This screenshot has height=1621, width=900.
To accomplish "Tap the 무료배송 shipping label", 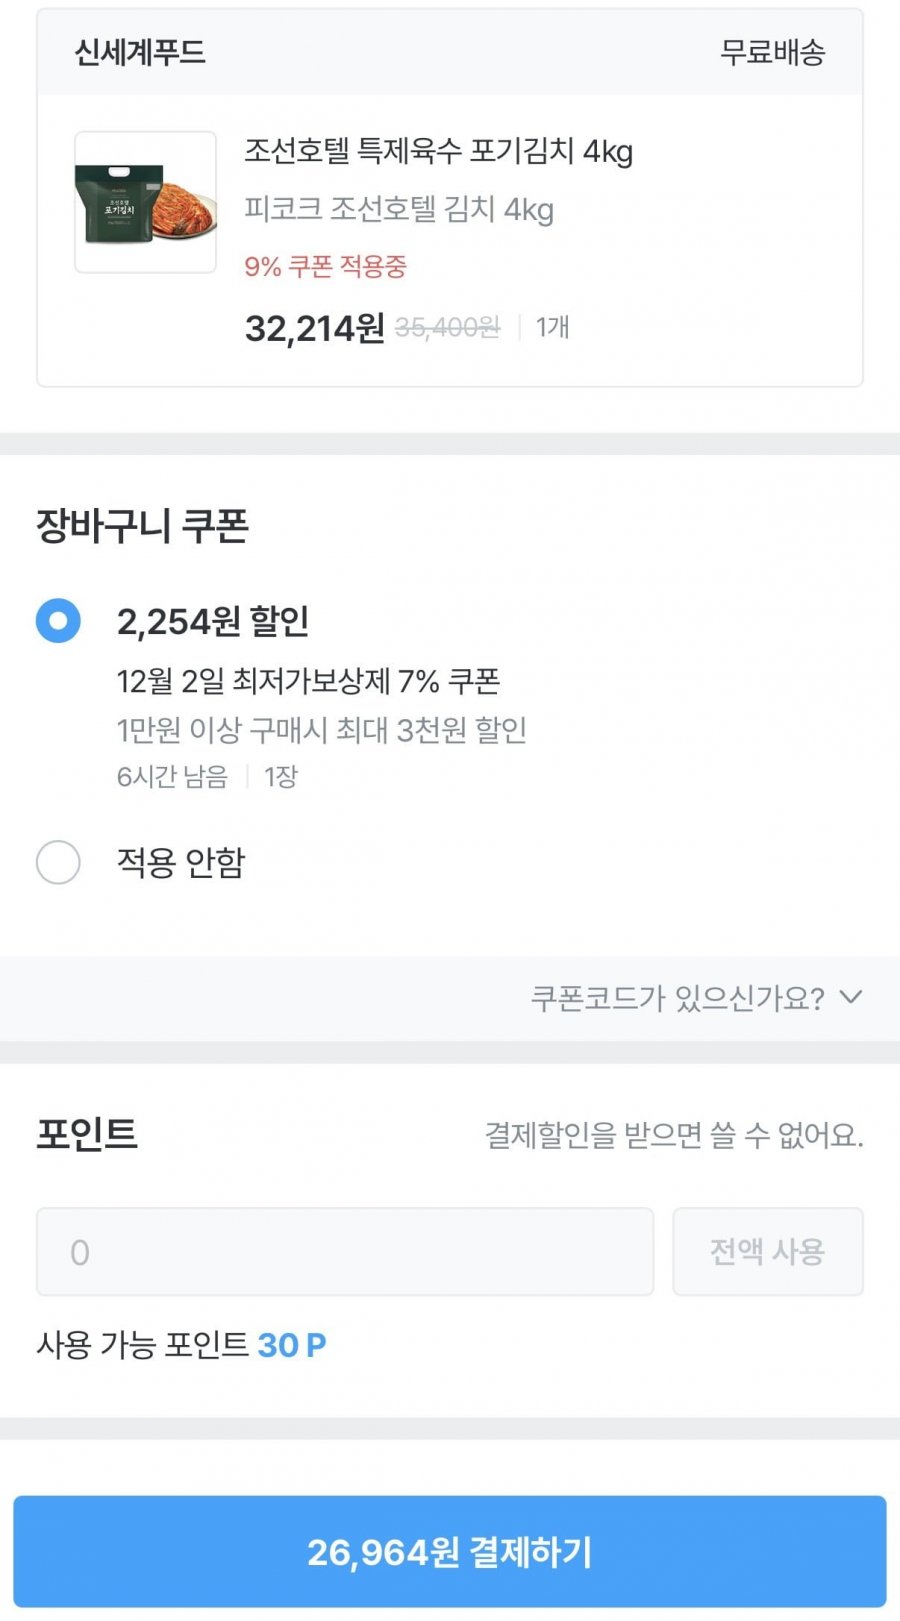I will tap(772, 52).
